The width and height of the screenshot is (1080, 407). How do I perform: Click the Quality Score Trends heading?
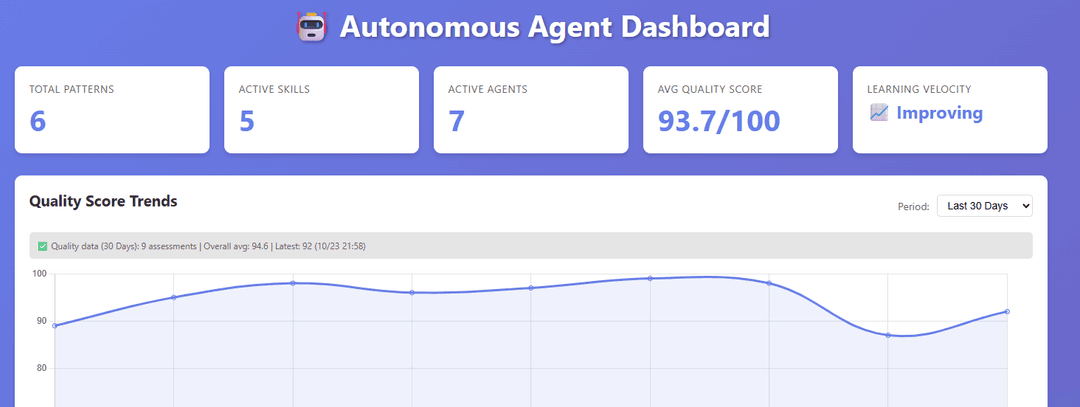(103, 201)
